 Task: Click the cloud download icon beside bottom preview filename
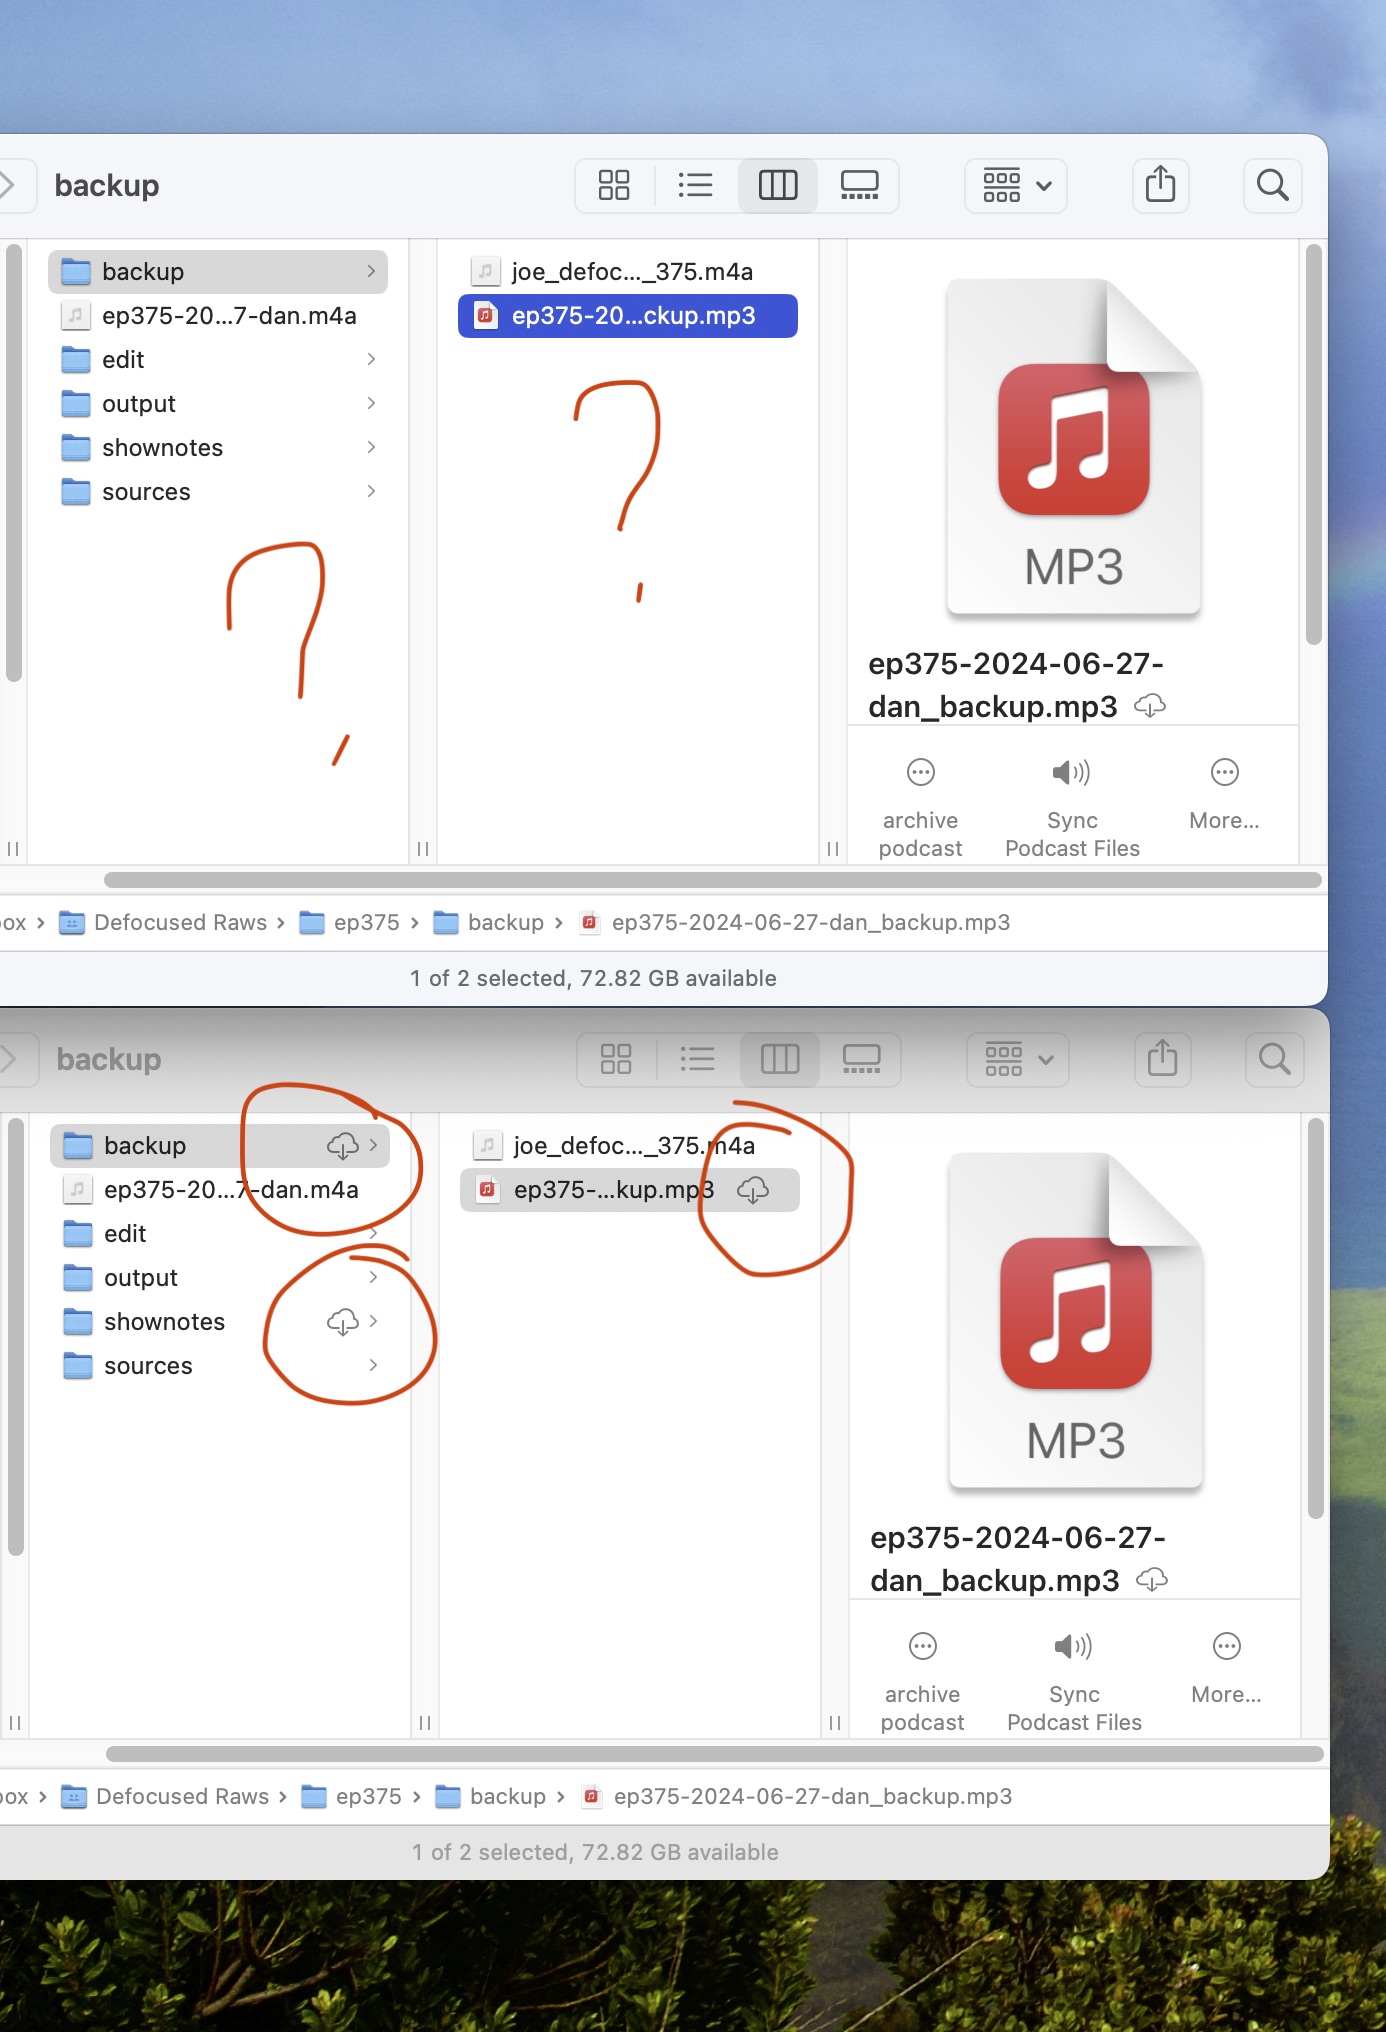coord(1152,1581)
